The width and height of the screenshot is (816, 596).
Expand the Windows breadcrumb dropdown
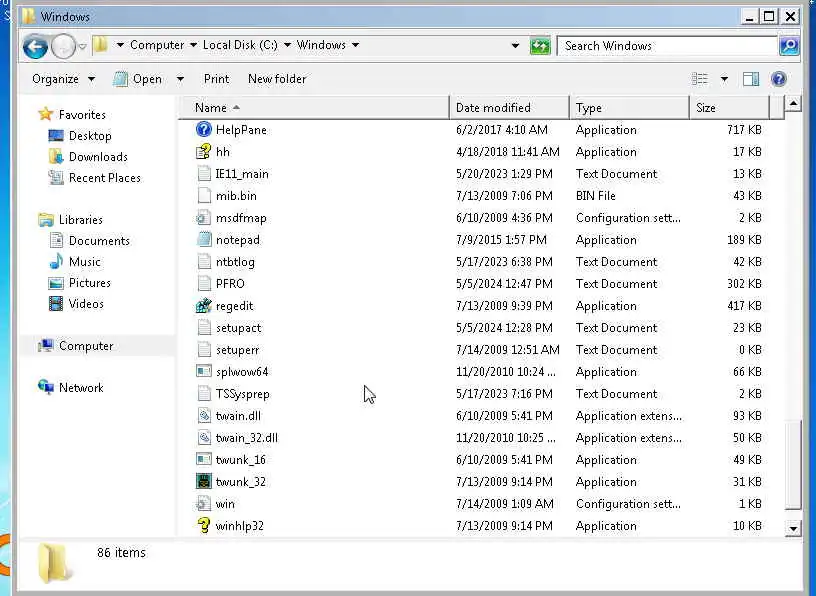(355, 45)
